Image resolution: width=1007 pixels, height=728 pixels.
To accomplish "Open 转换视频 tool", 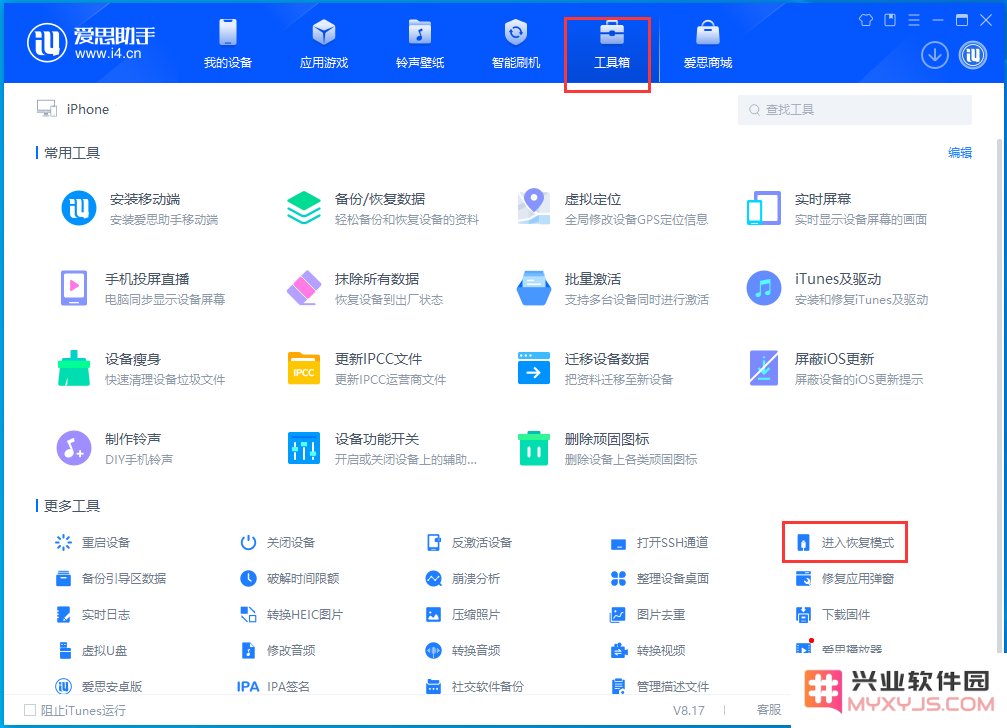I will tap(647, 650).
